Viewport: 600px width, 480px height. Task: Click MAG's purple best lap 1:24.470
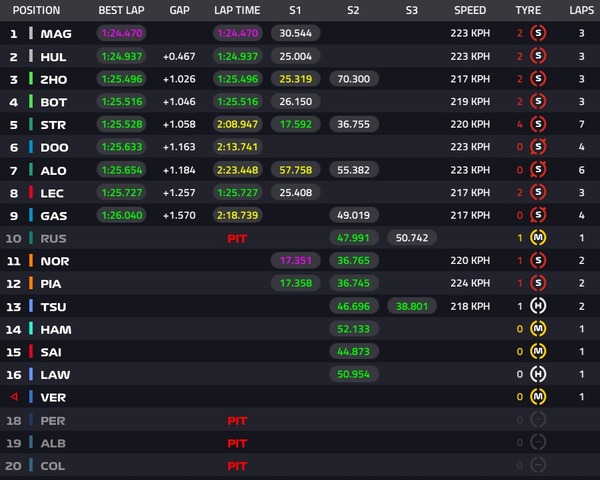(x=121, y=34)
